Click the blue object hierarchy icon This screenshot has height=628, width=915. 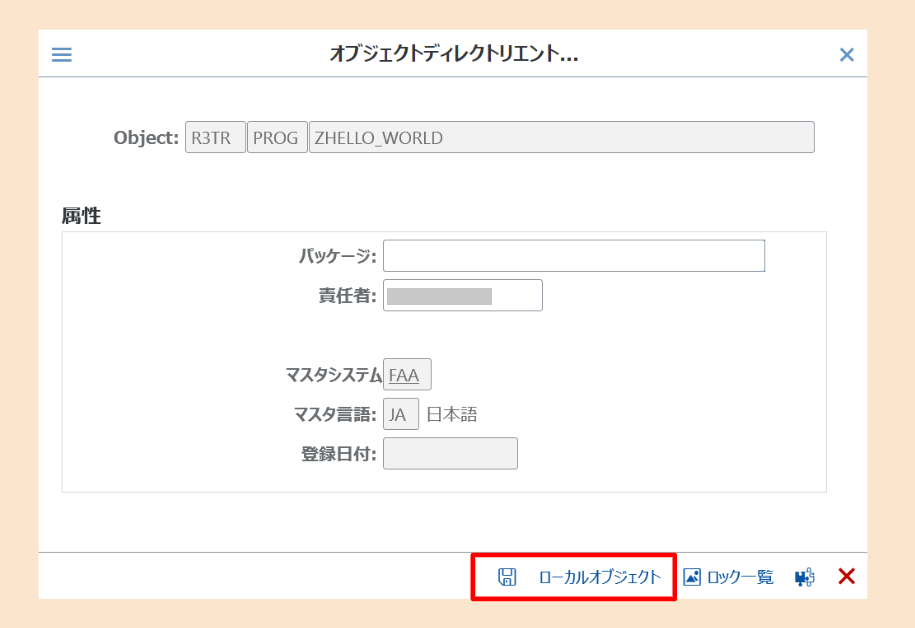point(804,577)
